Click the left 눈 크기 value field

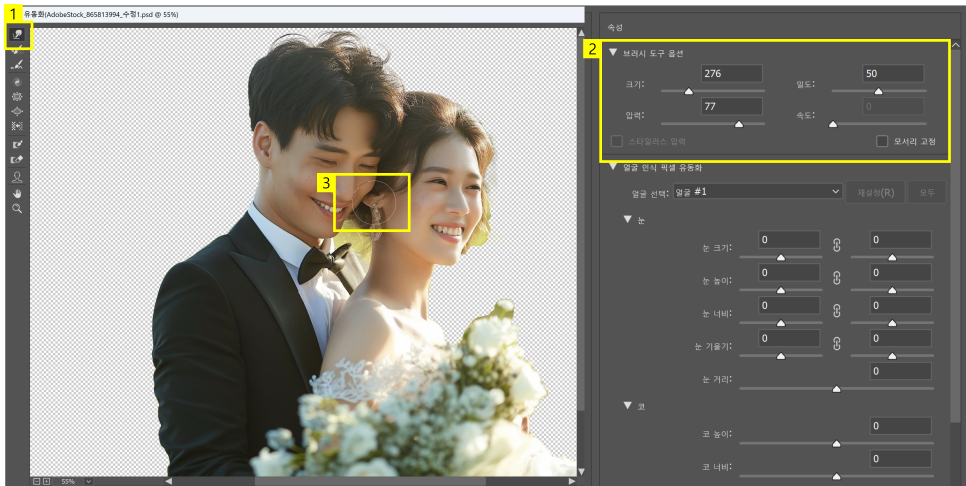coord(789,240)
